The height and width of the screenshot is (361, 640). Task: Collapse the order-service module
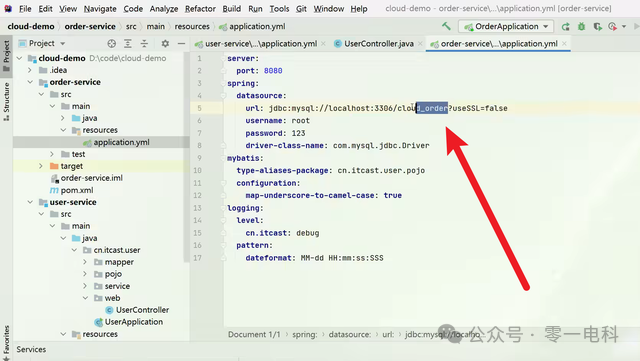(x=30, y=82)
